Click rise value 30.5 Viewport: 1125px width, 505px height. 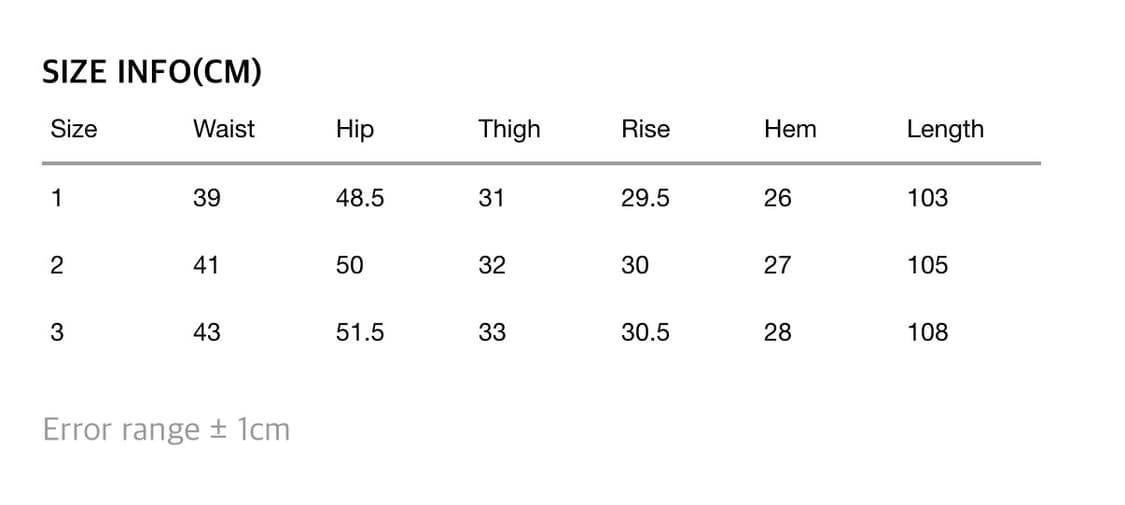(645, 332)
